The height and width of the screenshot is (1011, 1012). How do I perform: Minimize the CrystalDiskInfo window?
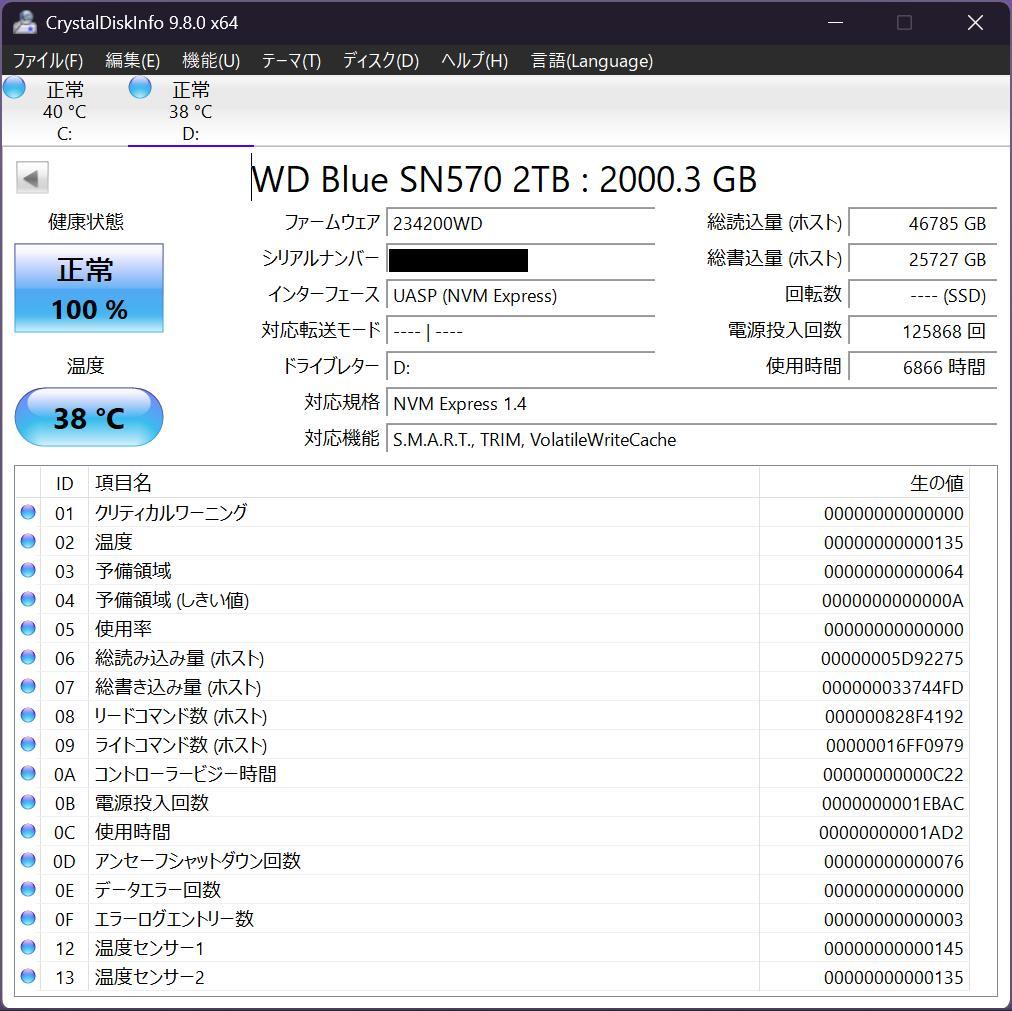(836, 23)
